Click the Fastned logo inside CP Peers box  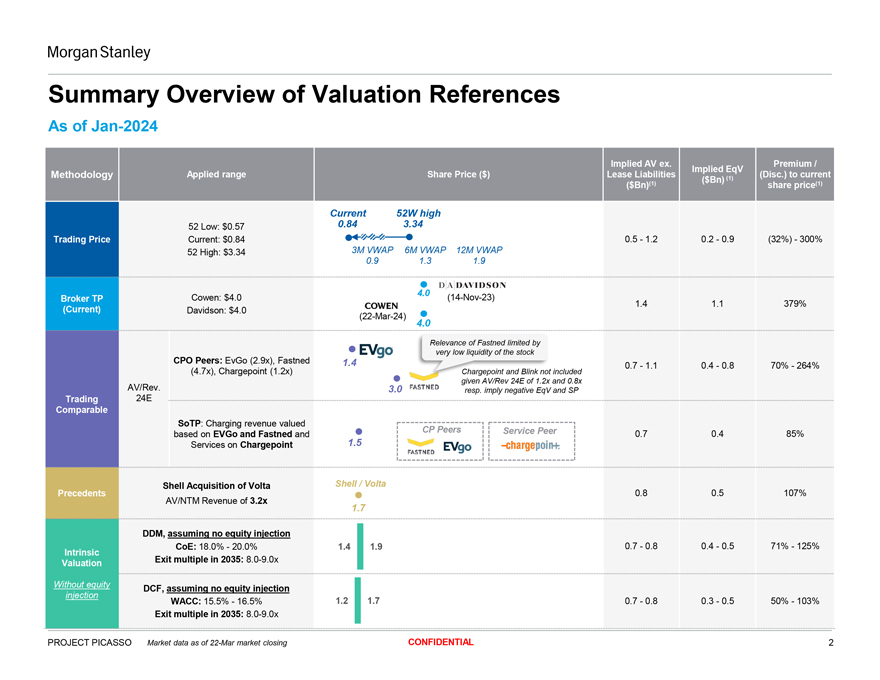pyautogui.click(x=419, y=452)
